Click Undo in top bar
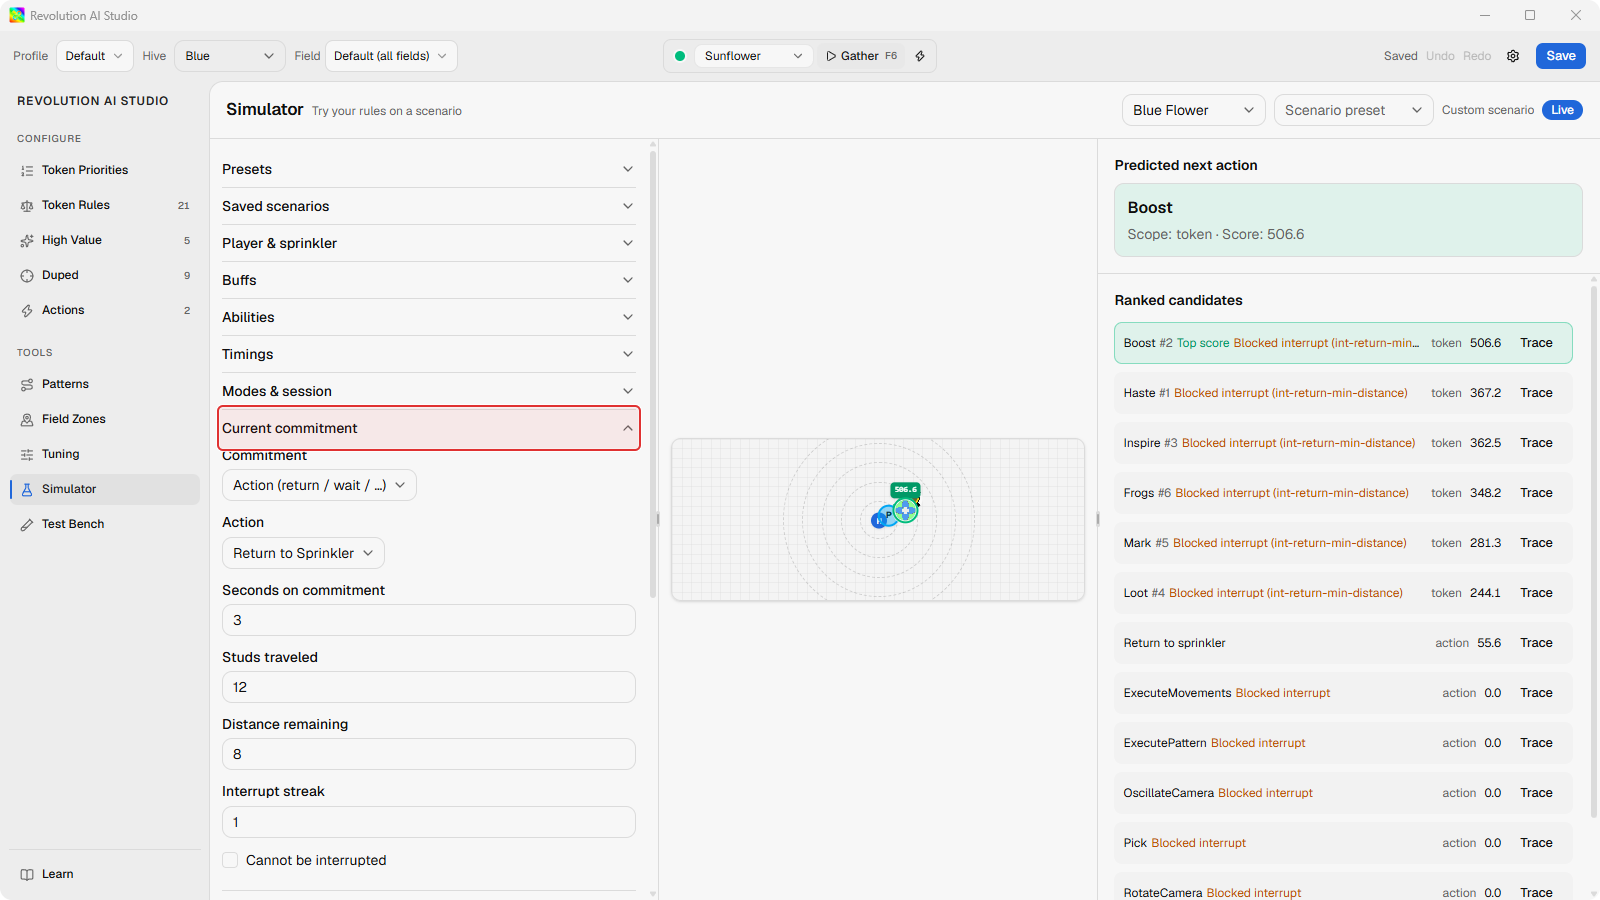 [1440, 56]
